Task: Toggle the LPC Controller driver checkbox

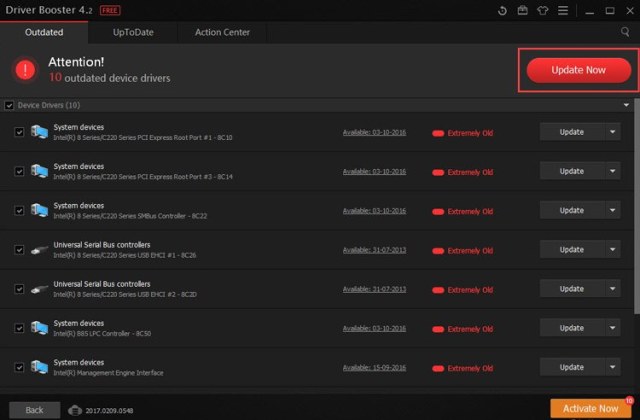Action: click(20, 327)
